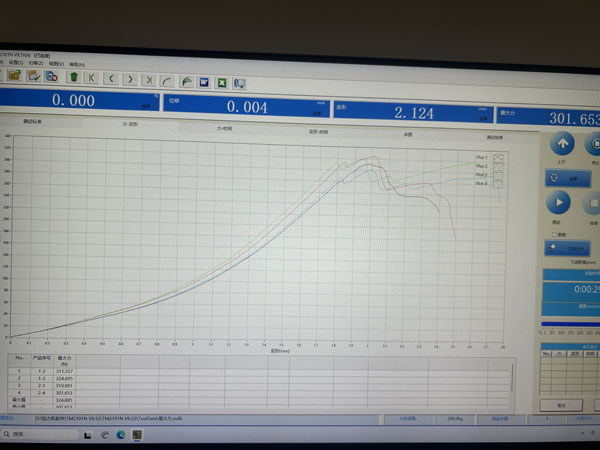
Task: Click the blue reset button with refresh icon
Action: [566, 177]
